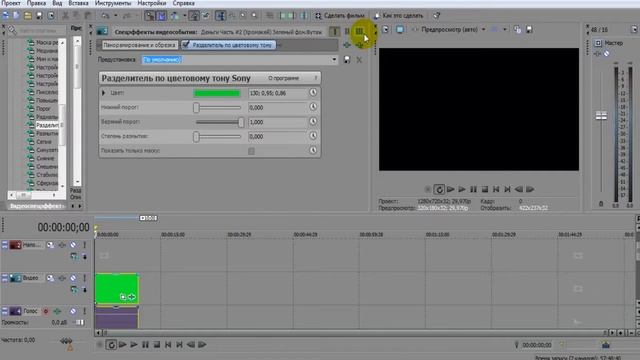640x360 pixels.
Task: Click the timeline transport Stop button
Action: [x=157, y=345]
